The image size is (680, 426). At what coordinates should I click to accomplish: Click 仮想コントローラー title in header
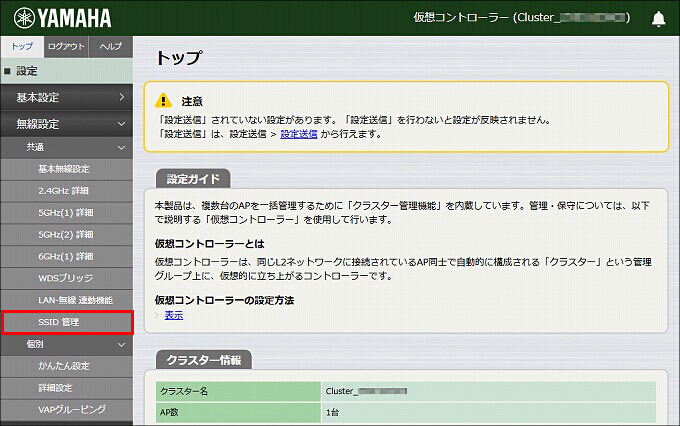(522, 18)
